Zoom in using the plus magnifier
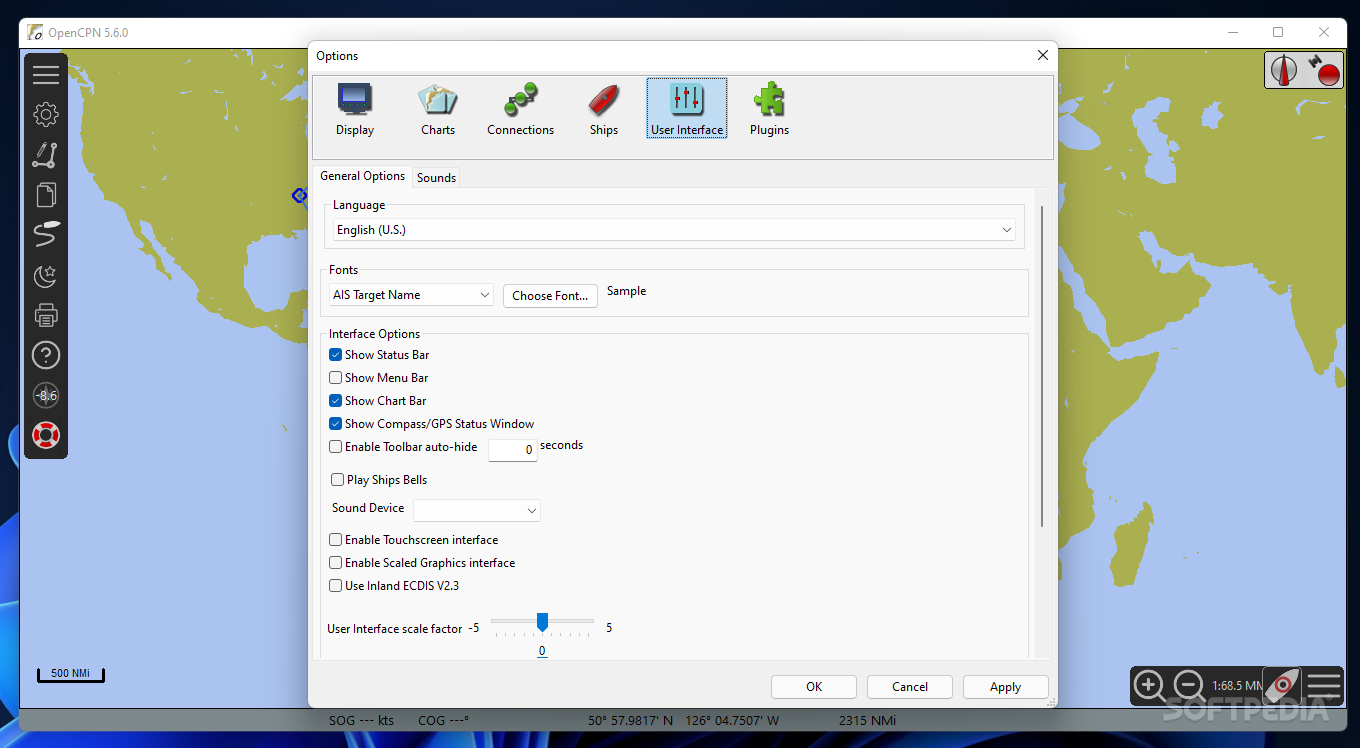The image size is (1360, 748). [1149, 686]
